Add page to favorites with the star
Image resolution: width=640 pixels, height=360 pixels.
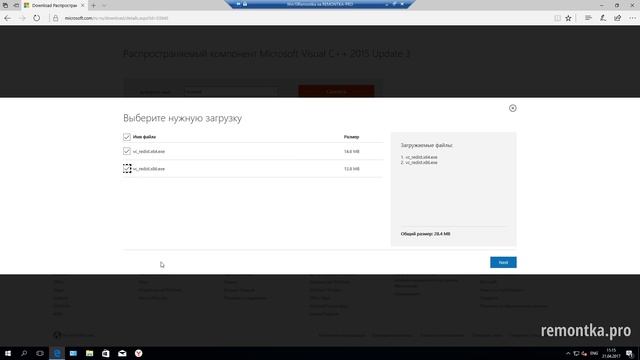pyautogui.click(x=568, y=18)
